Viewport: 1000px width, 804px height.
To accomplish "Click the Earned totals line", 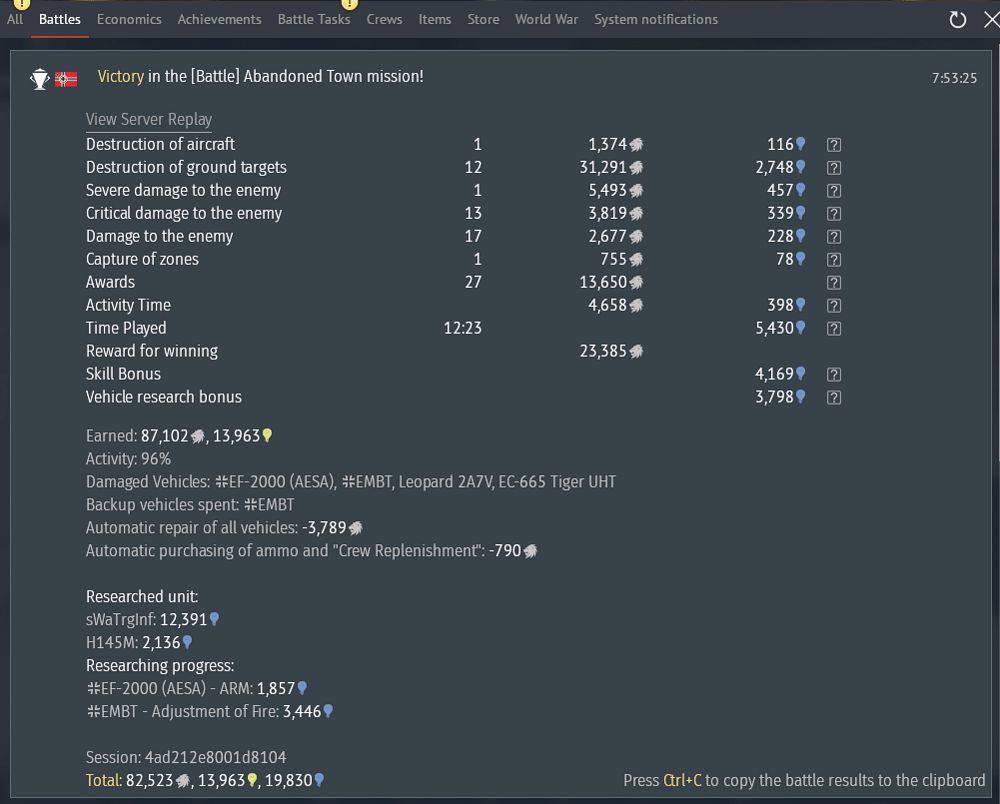I will tap(180, 435).
